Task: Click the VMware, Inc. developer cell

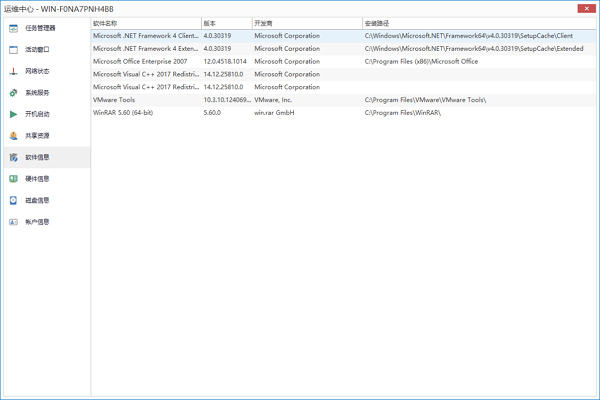Action: pos(273,100)
